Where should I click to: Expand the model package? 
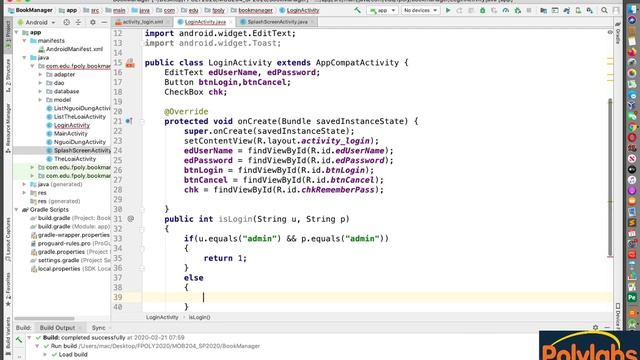click(x=40, y=100)
